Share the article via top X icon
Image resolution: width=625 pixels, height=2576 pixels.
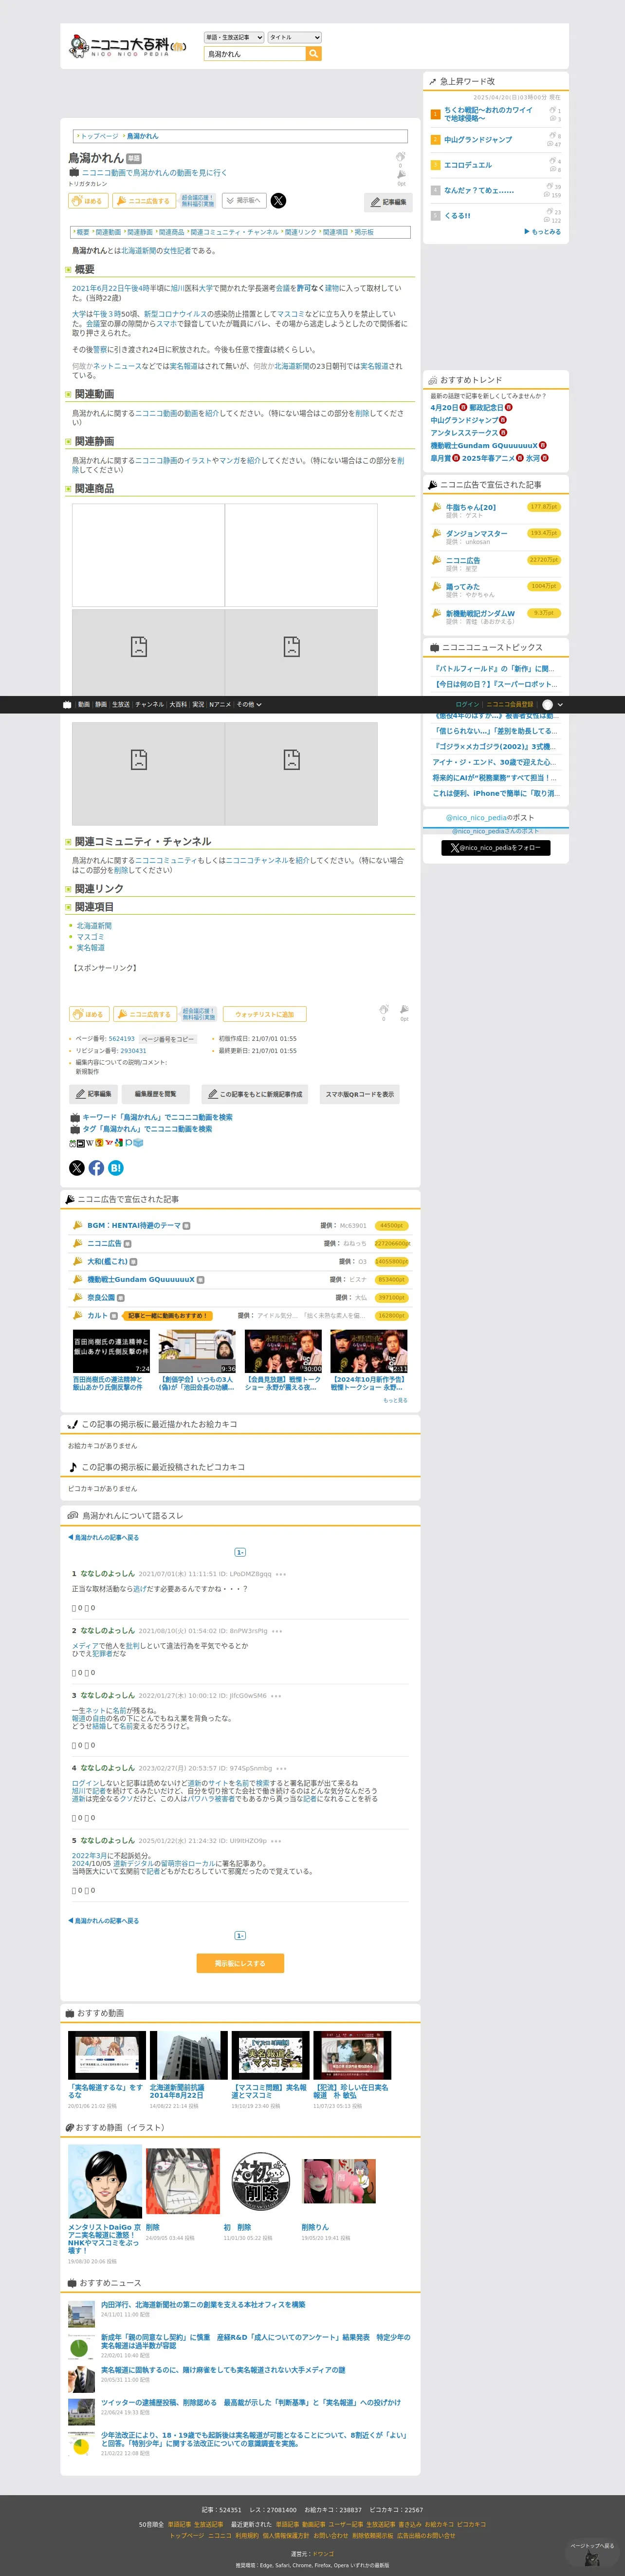pyautogui.click(x=278, y=201)
